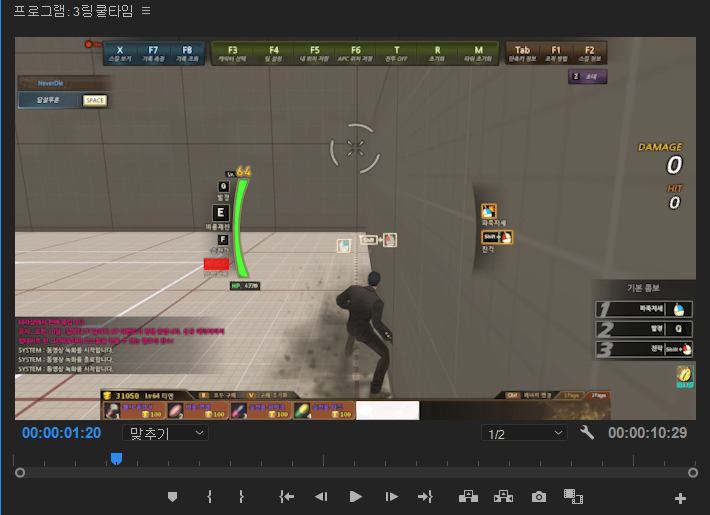The width and height of the screenshot is (710, 515).
Task: Click the F2 button in game HUD
Action: 589,53
